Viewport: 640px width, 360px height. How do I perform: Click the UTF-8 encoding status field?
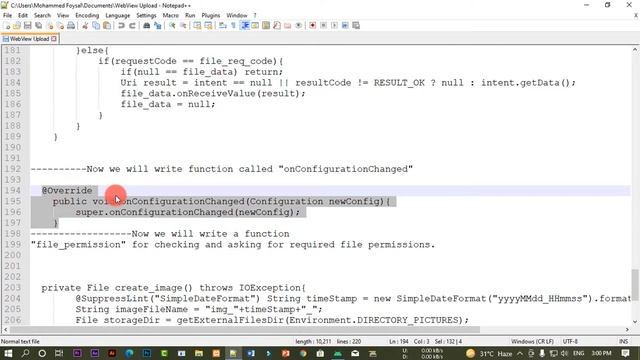tap(570, 341)
